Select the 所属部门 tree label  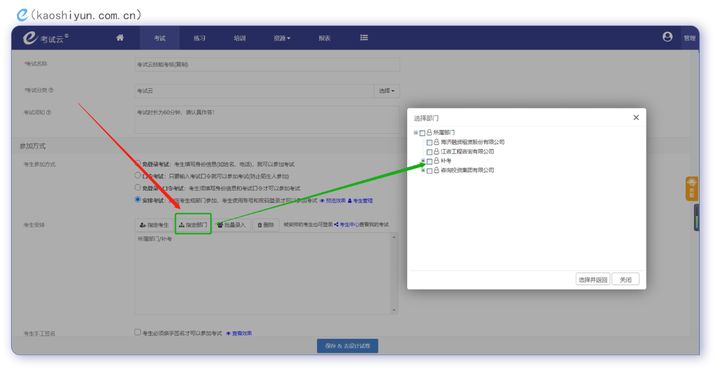(x=444, y=132)
